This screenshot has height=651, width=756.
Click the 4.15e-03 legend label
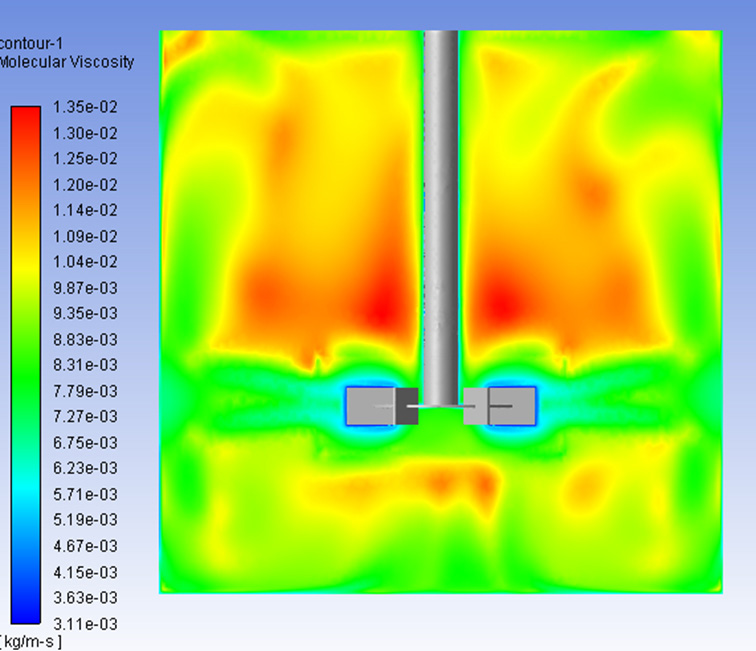(85, 572)
